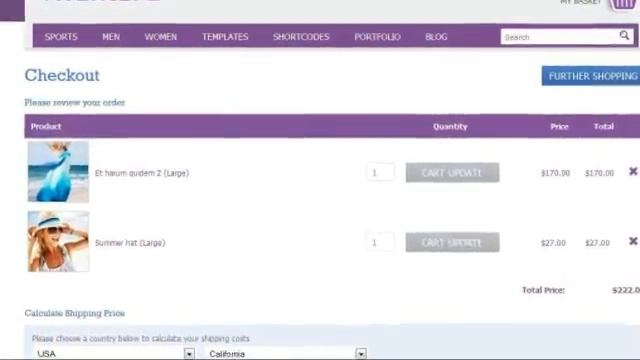Go to the BLOG page
Viewport: 640px width, 360px height.
pos(436,37)
